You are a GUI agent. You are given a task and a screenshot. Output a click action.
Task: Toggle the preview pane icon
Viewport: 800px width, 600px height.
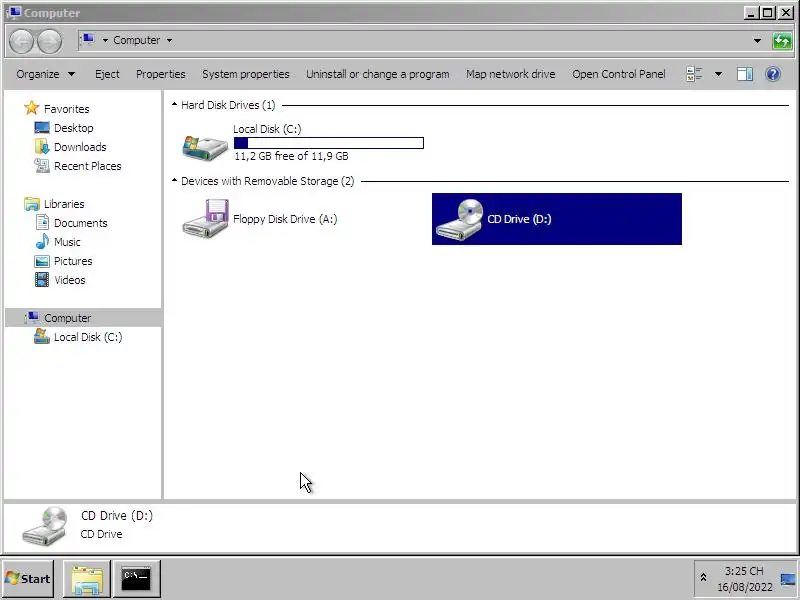click(x=744, y=74)
